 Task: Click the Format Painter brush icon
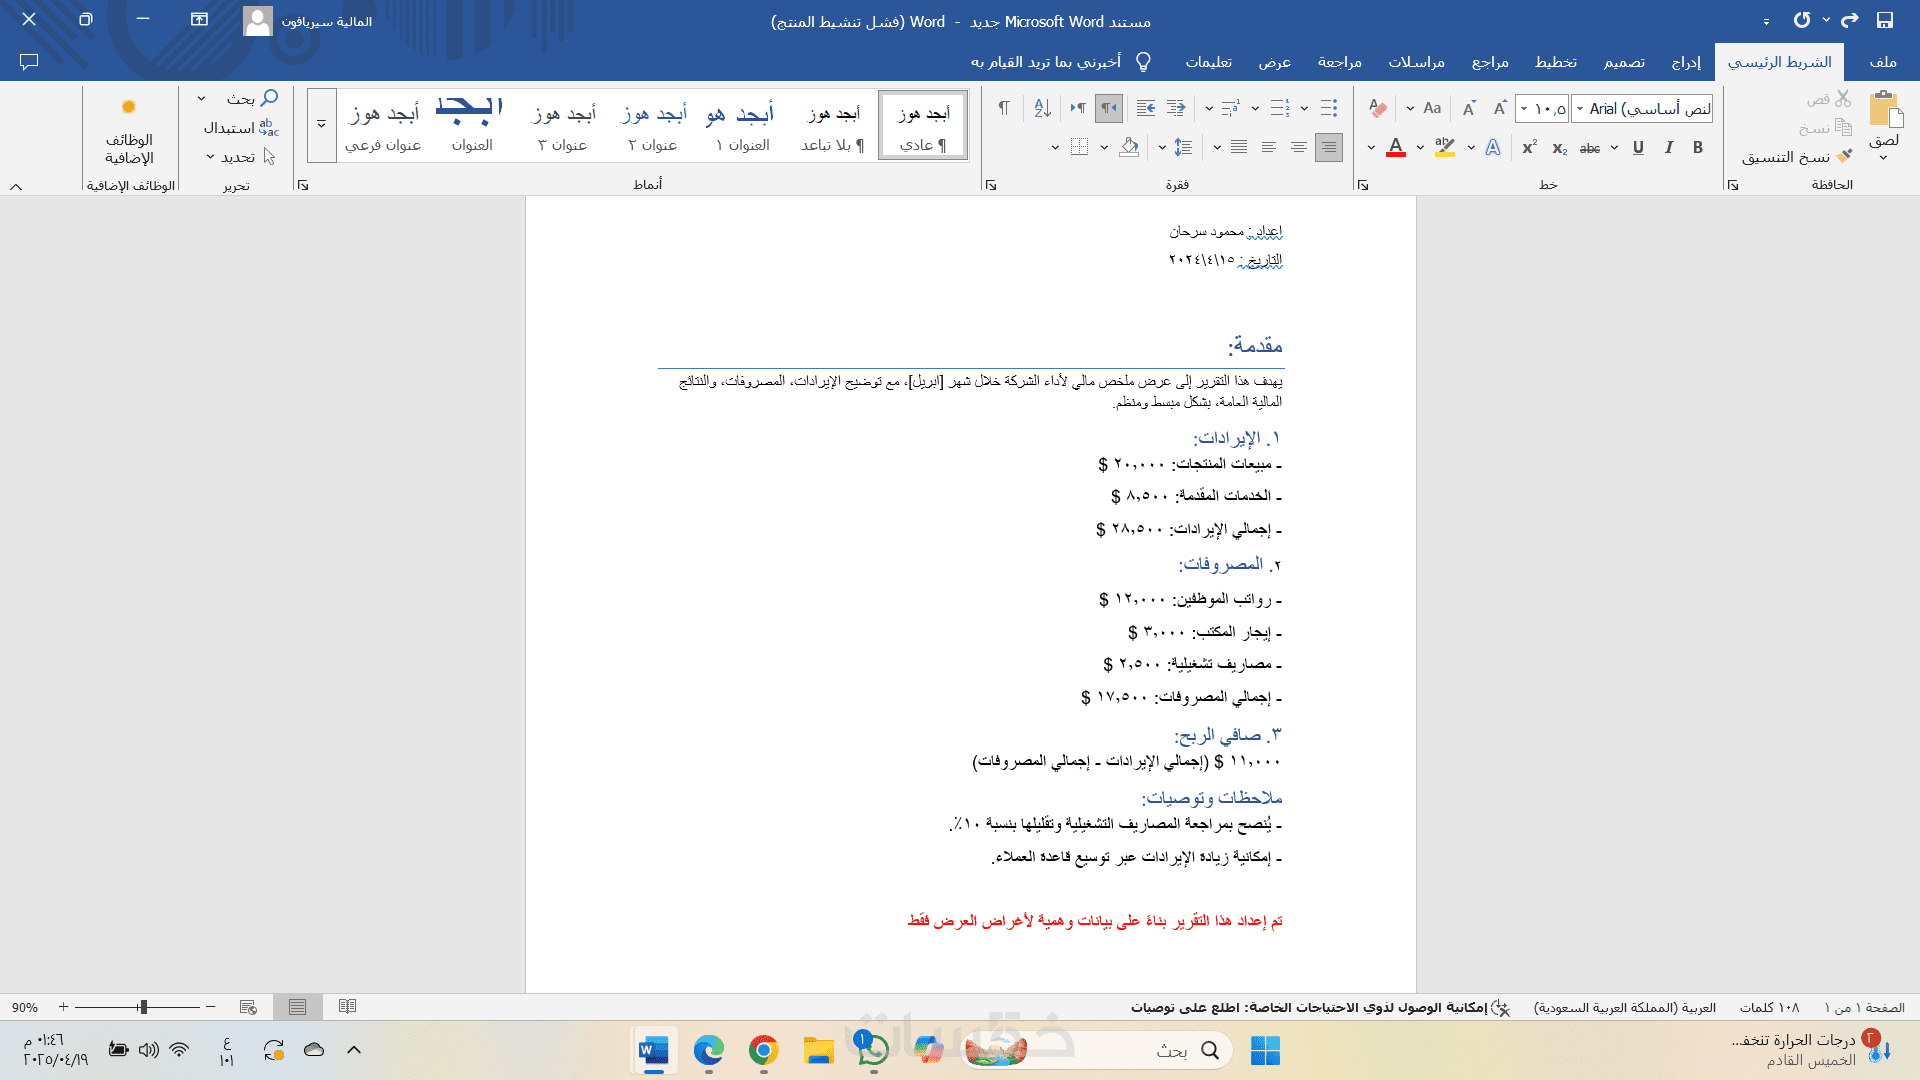(1844, 157)
